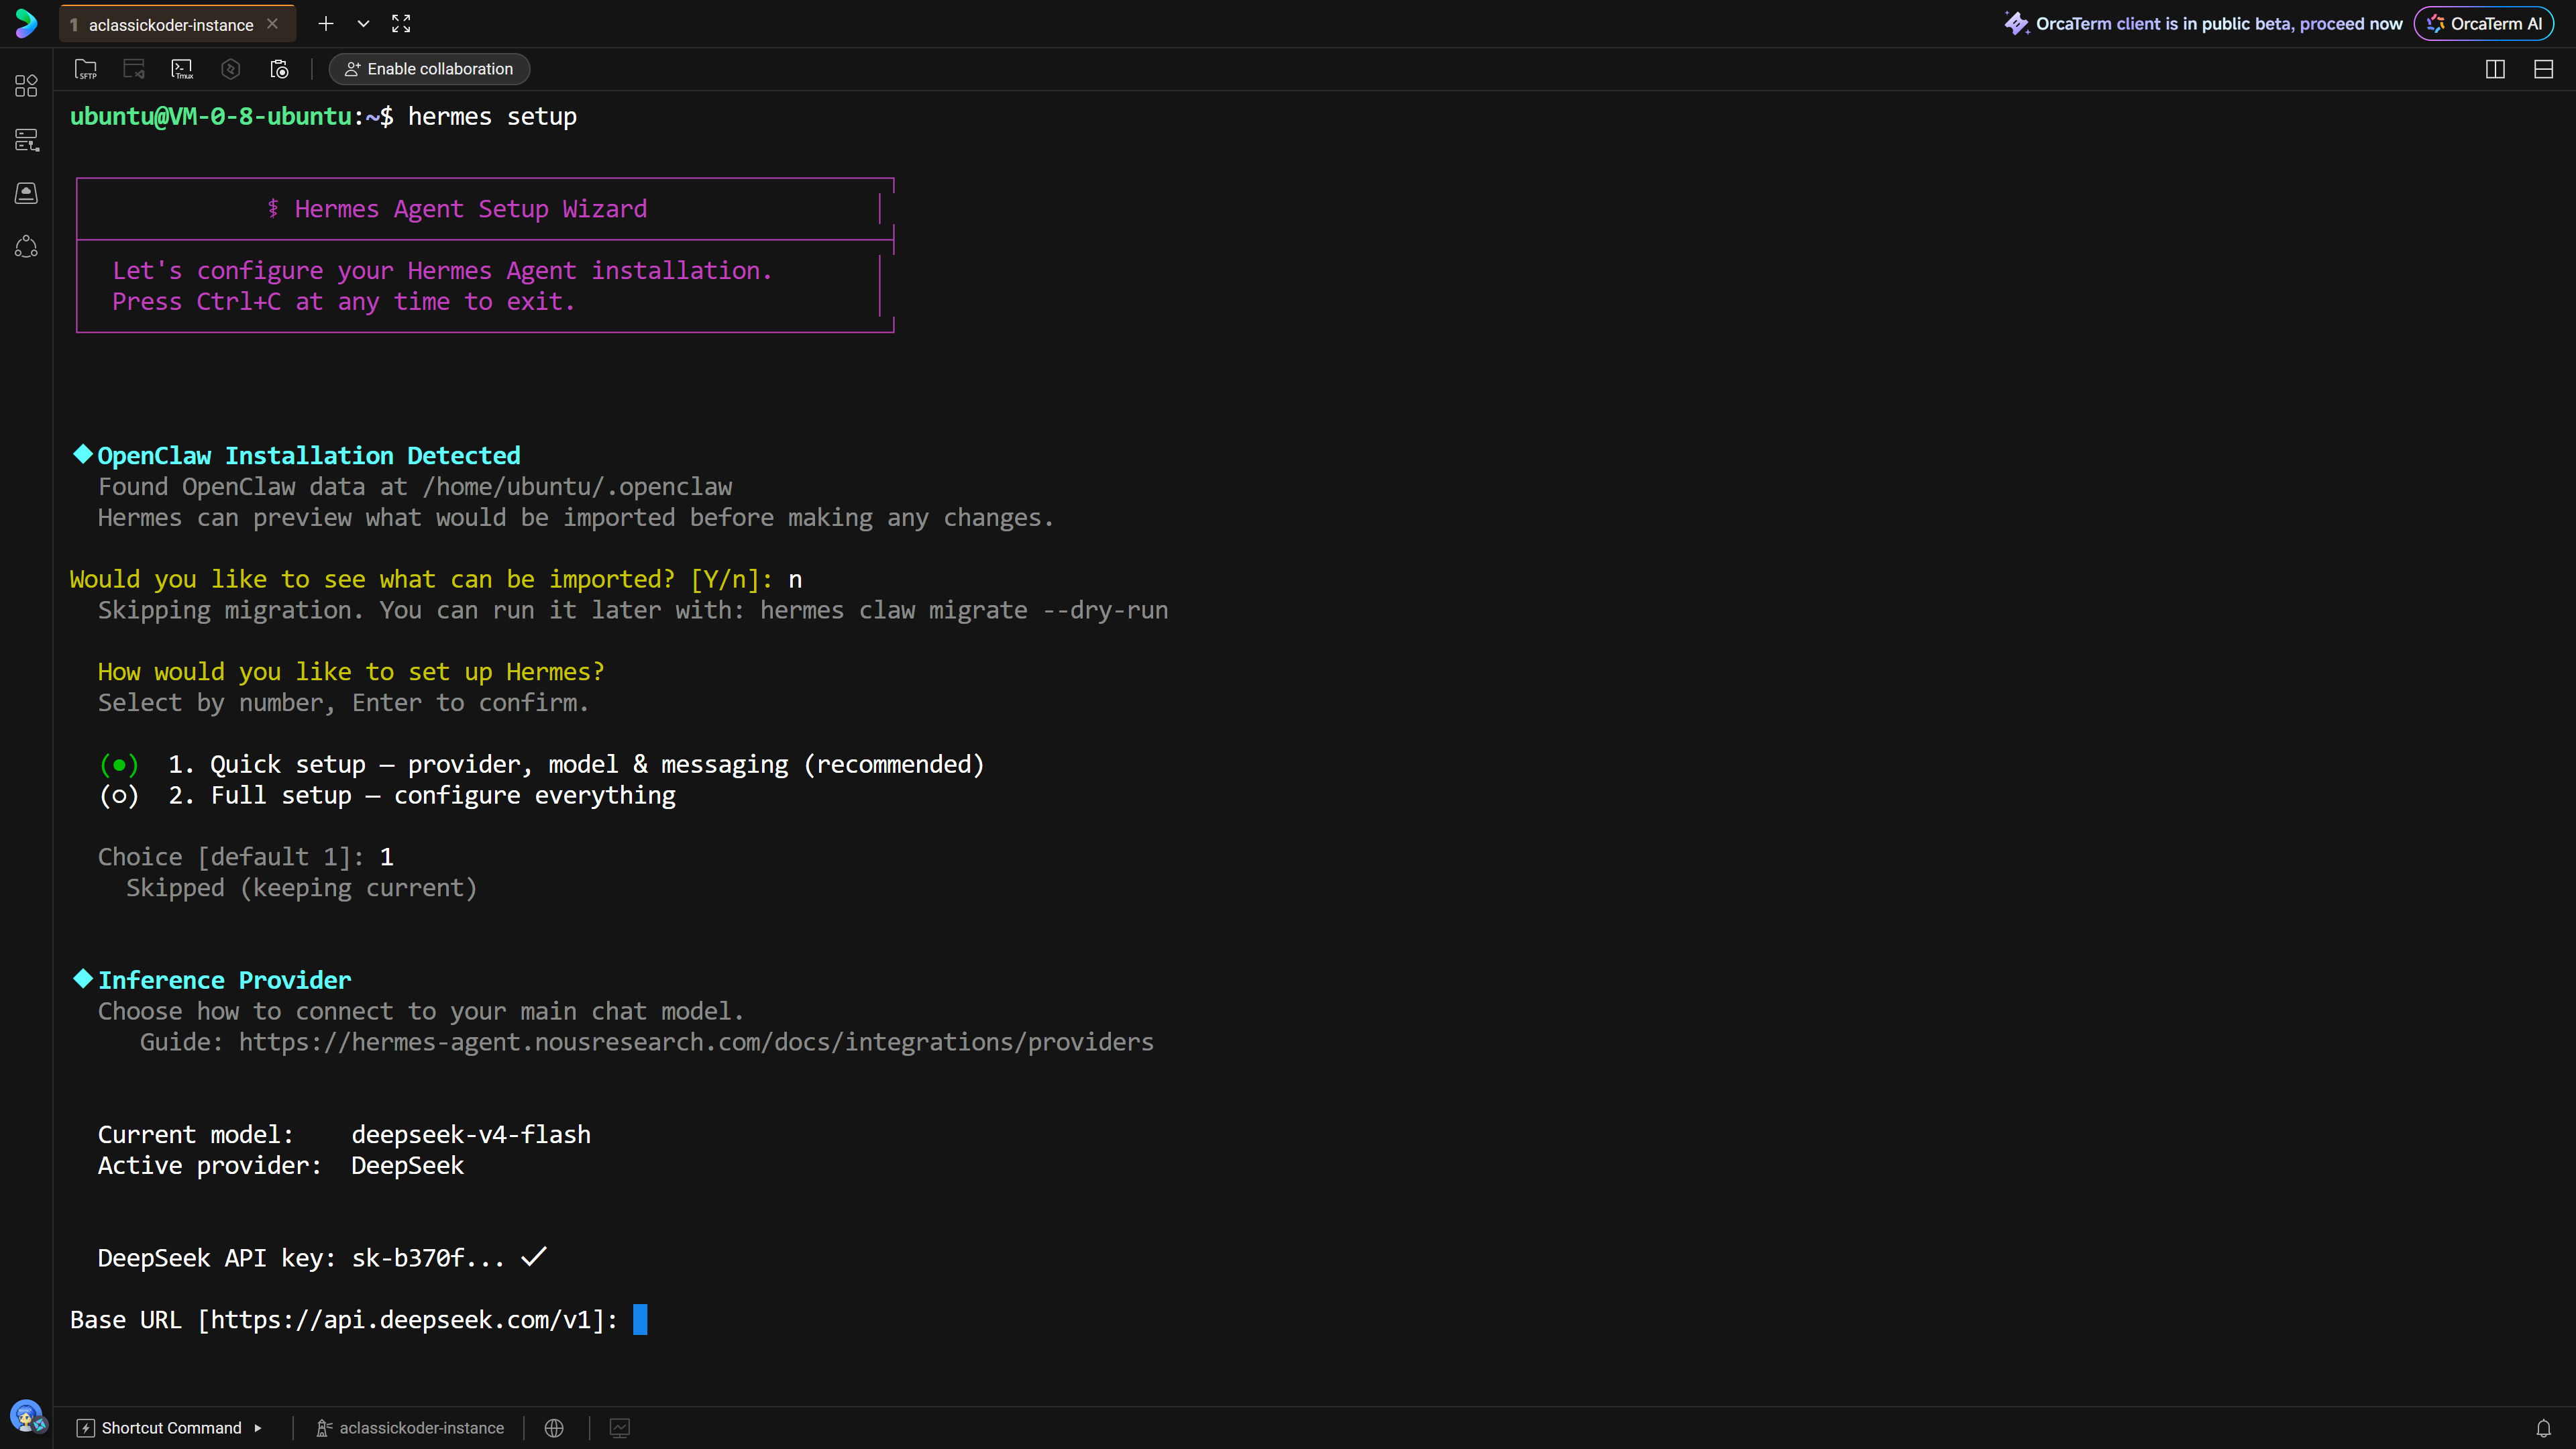Click Enable collaboration button
This screenshot has height=1449, width=2576.
click(x=429, y=69)
